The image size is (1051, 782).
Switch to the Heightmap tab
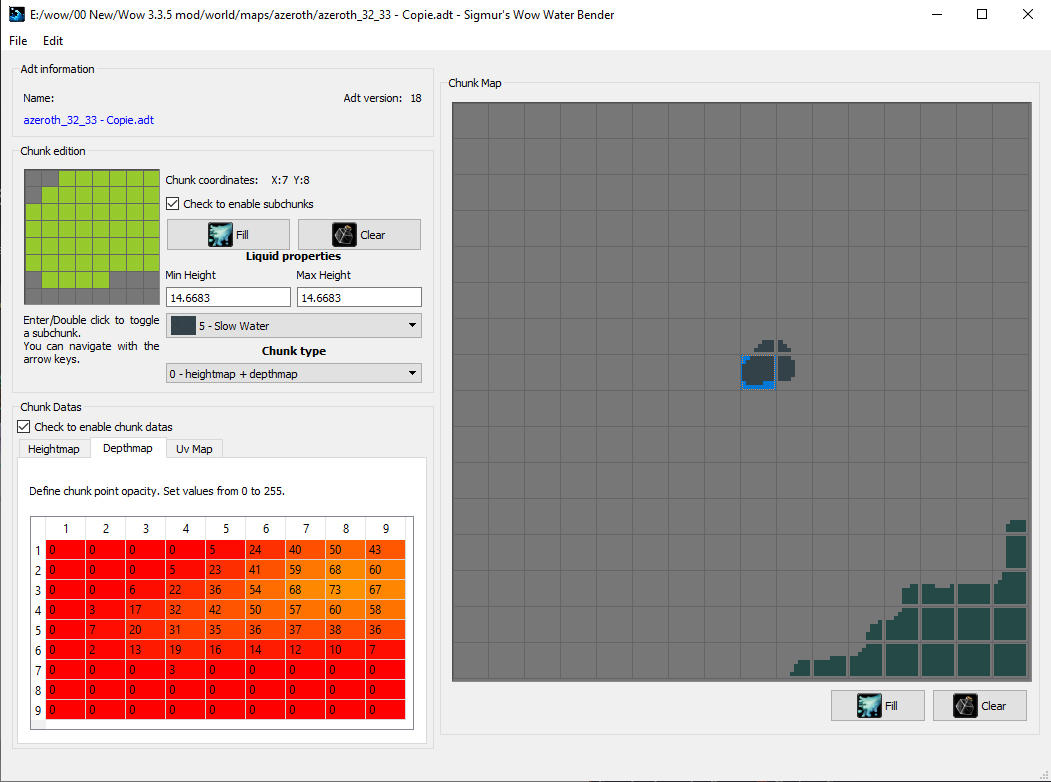coord(54,449)
